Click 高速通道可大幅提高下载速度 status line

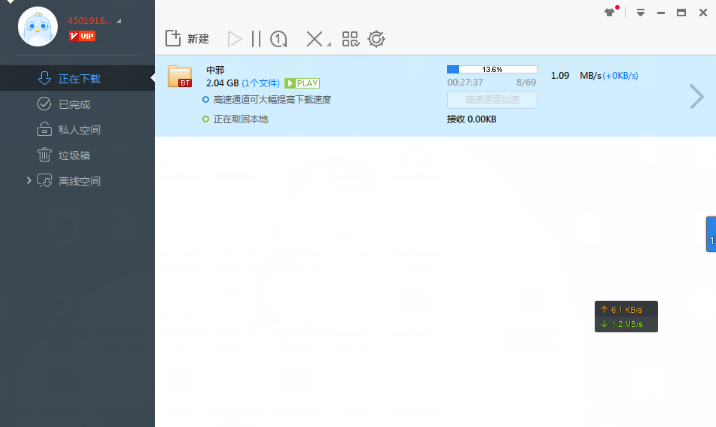[x=267, y=100]
